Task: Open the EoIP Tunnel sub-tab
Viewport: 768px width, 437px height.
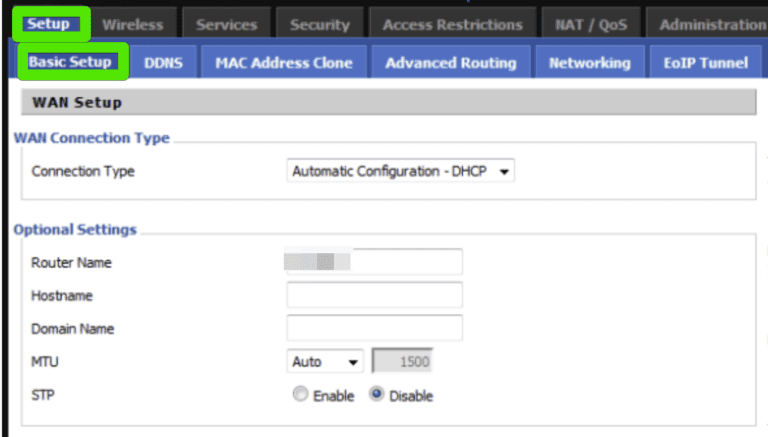Action: 705,62
